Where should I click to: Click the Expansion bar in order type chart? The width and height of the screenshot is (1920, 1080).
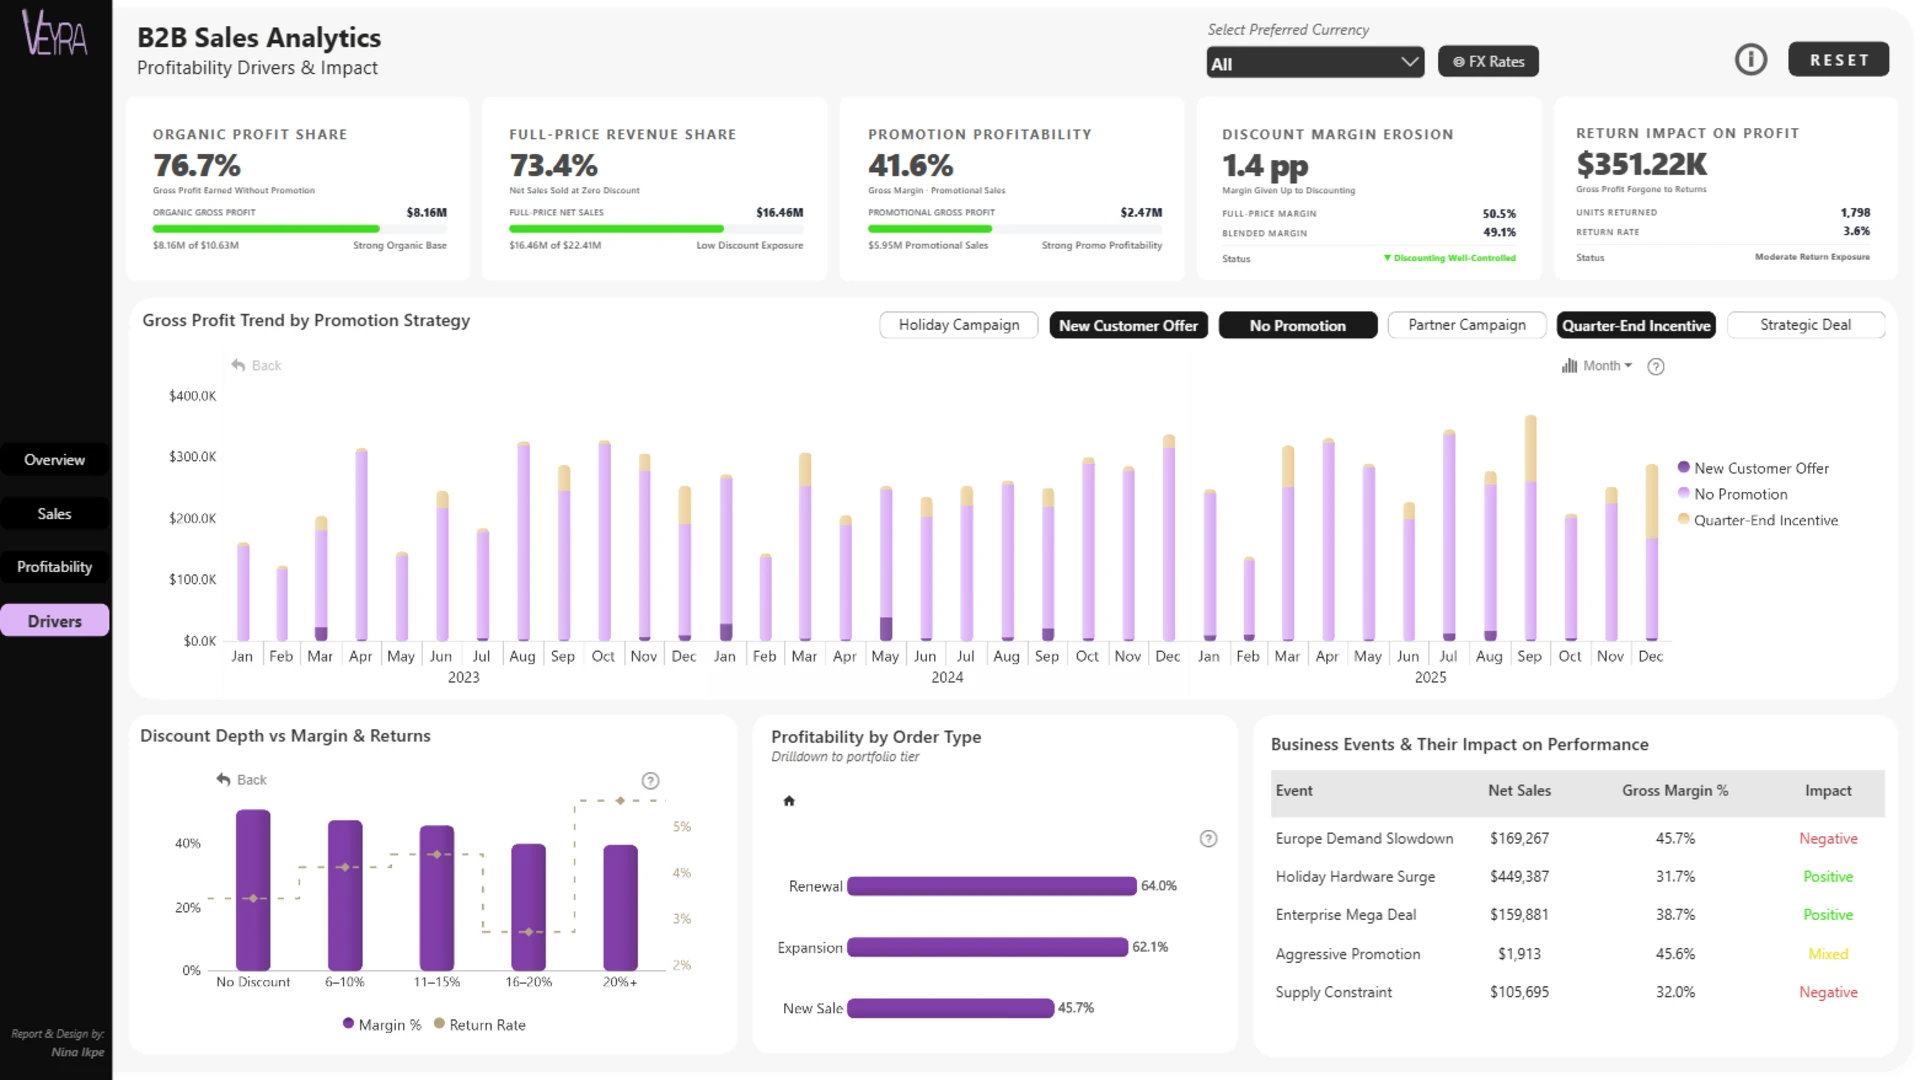[987, 947]
